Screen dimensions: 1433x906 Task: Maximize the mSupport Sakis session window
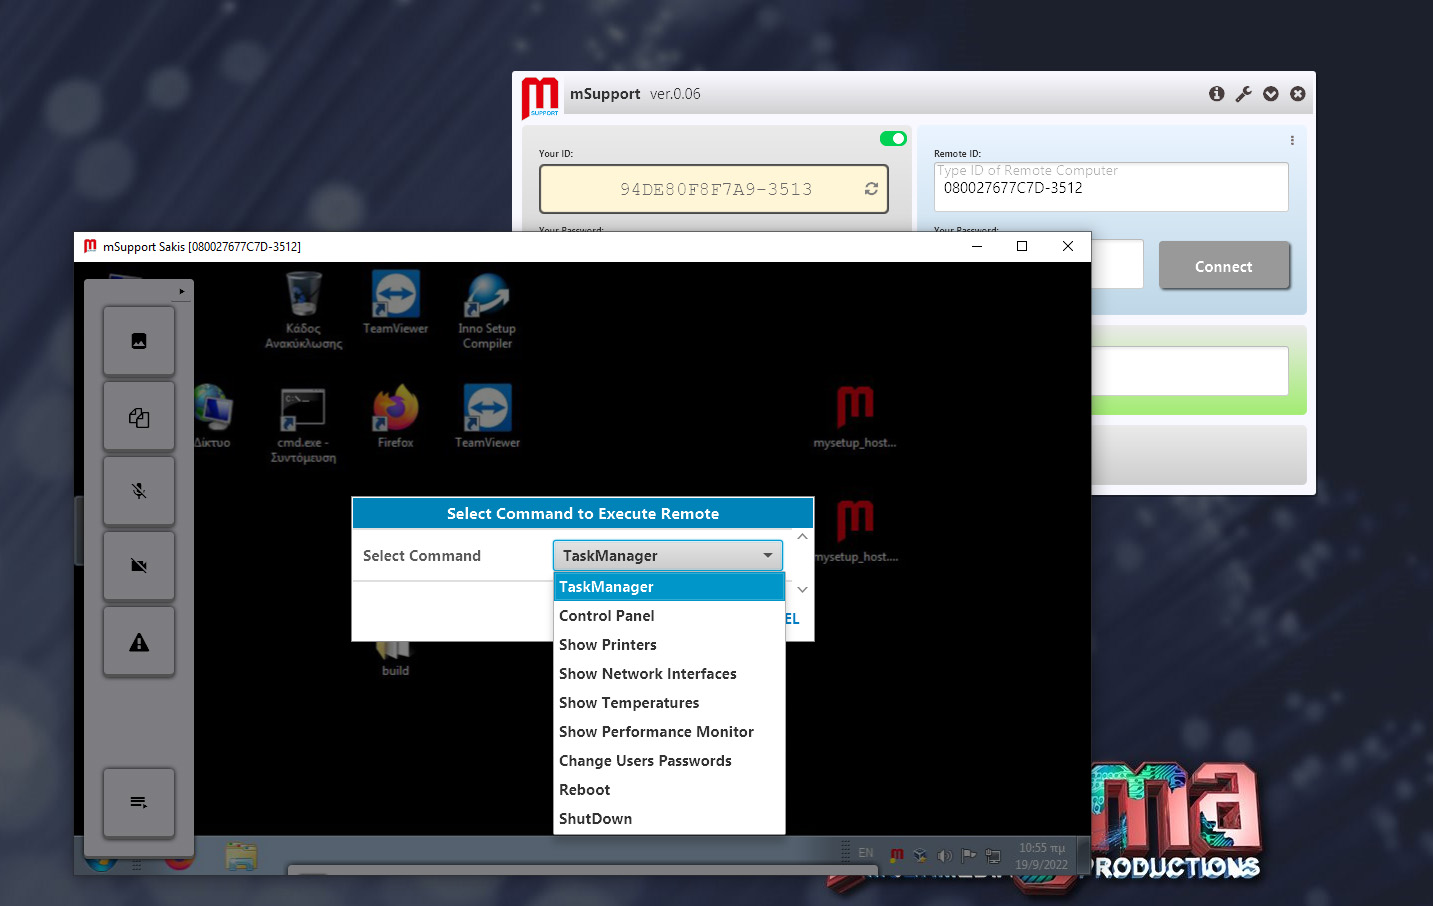point(1022,246)
